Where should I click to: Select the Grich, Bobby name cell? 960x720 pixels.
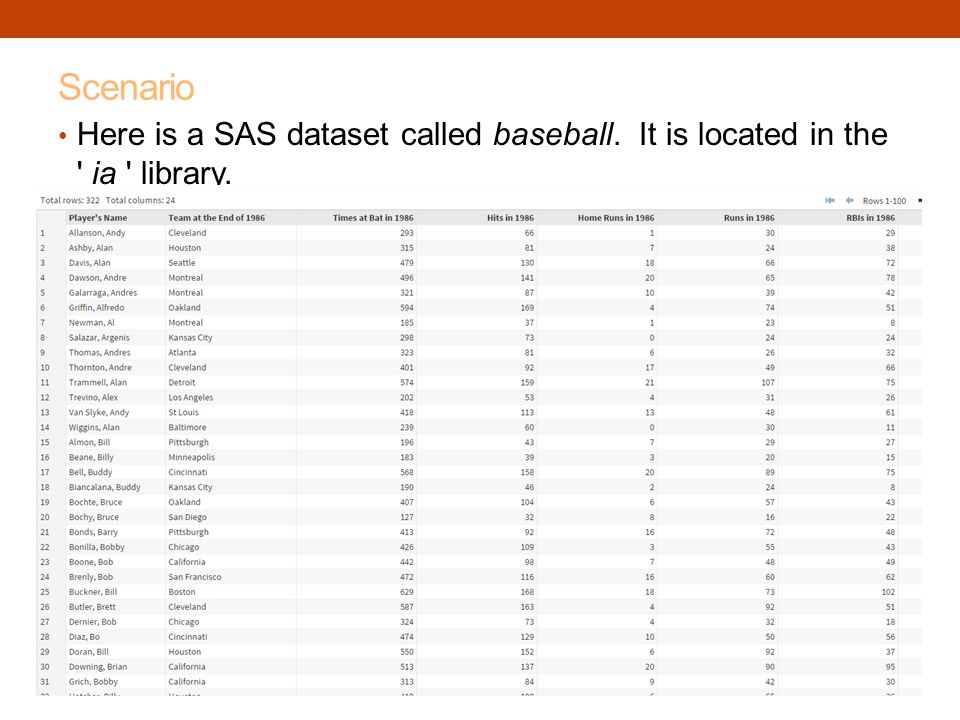point(93,682)
